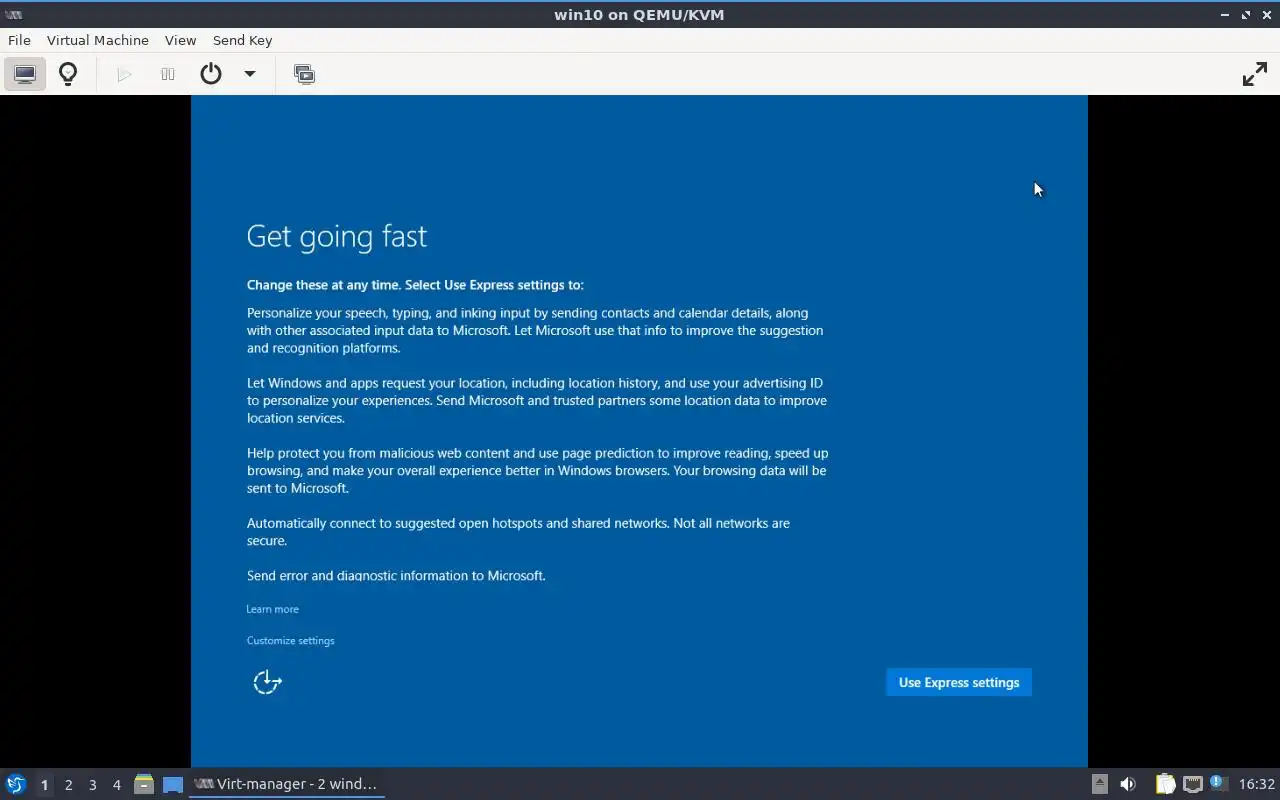1280x800 pixels.
Task: Click the Get going fast heading
Action: pos(337,236)
